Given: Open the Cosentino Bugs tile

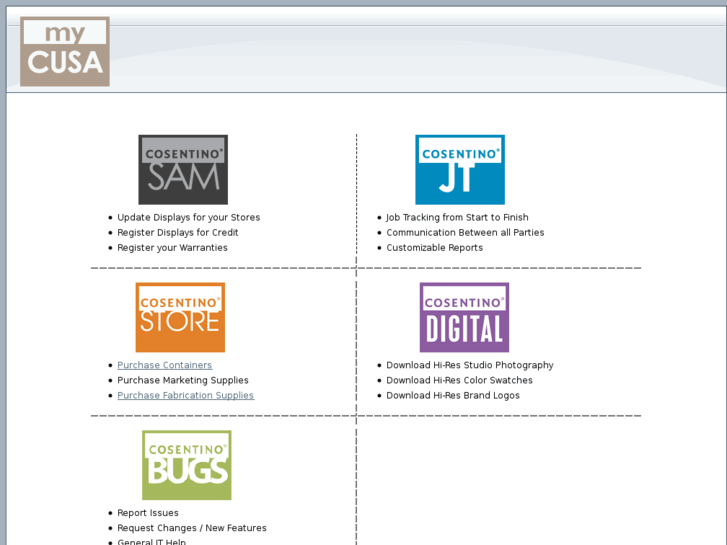Looking at the screenshot, I should point(187,465).
